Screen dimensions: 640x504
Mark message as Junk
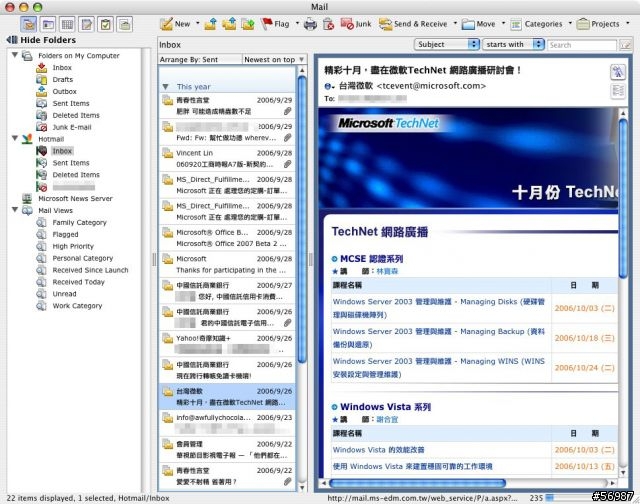point(356,24)
